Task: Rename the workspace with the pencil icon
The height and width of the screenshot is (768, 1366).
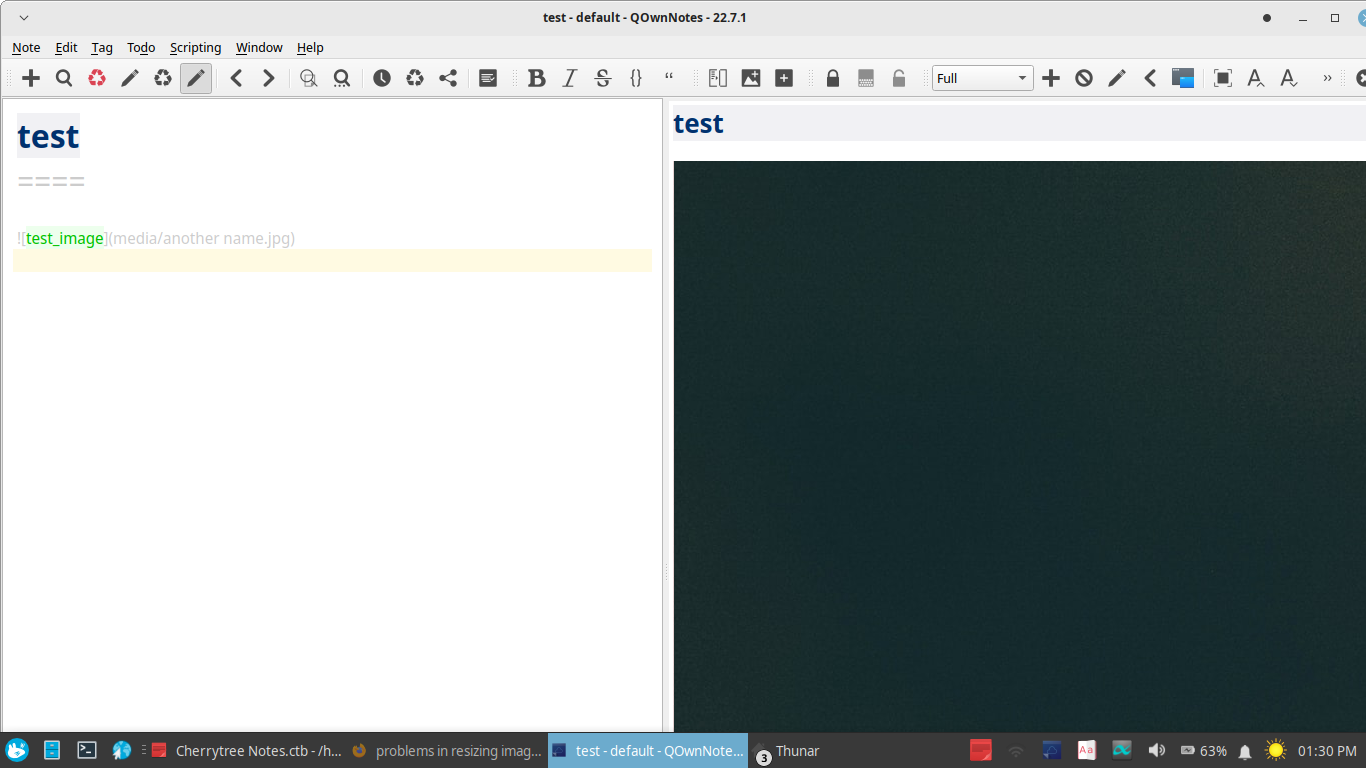Action: tap(1117, 78)
